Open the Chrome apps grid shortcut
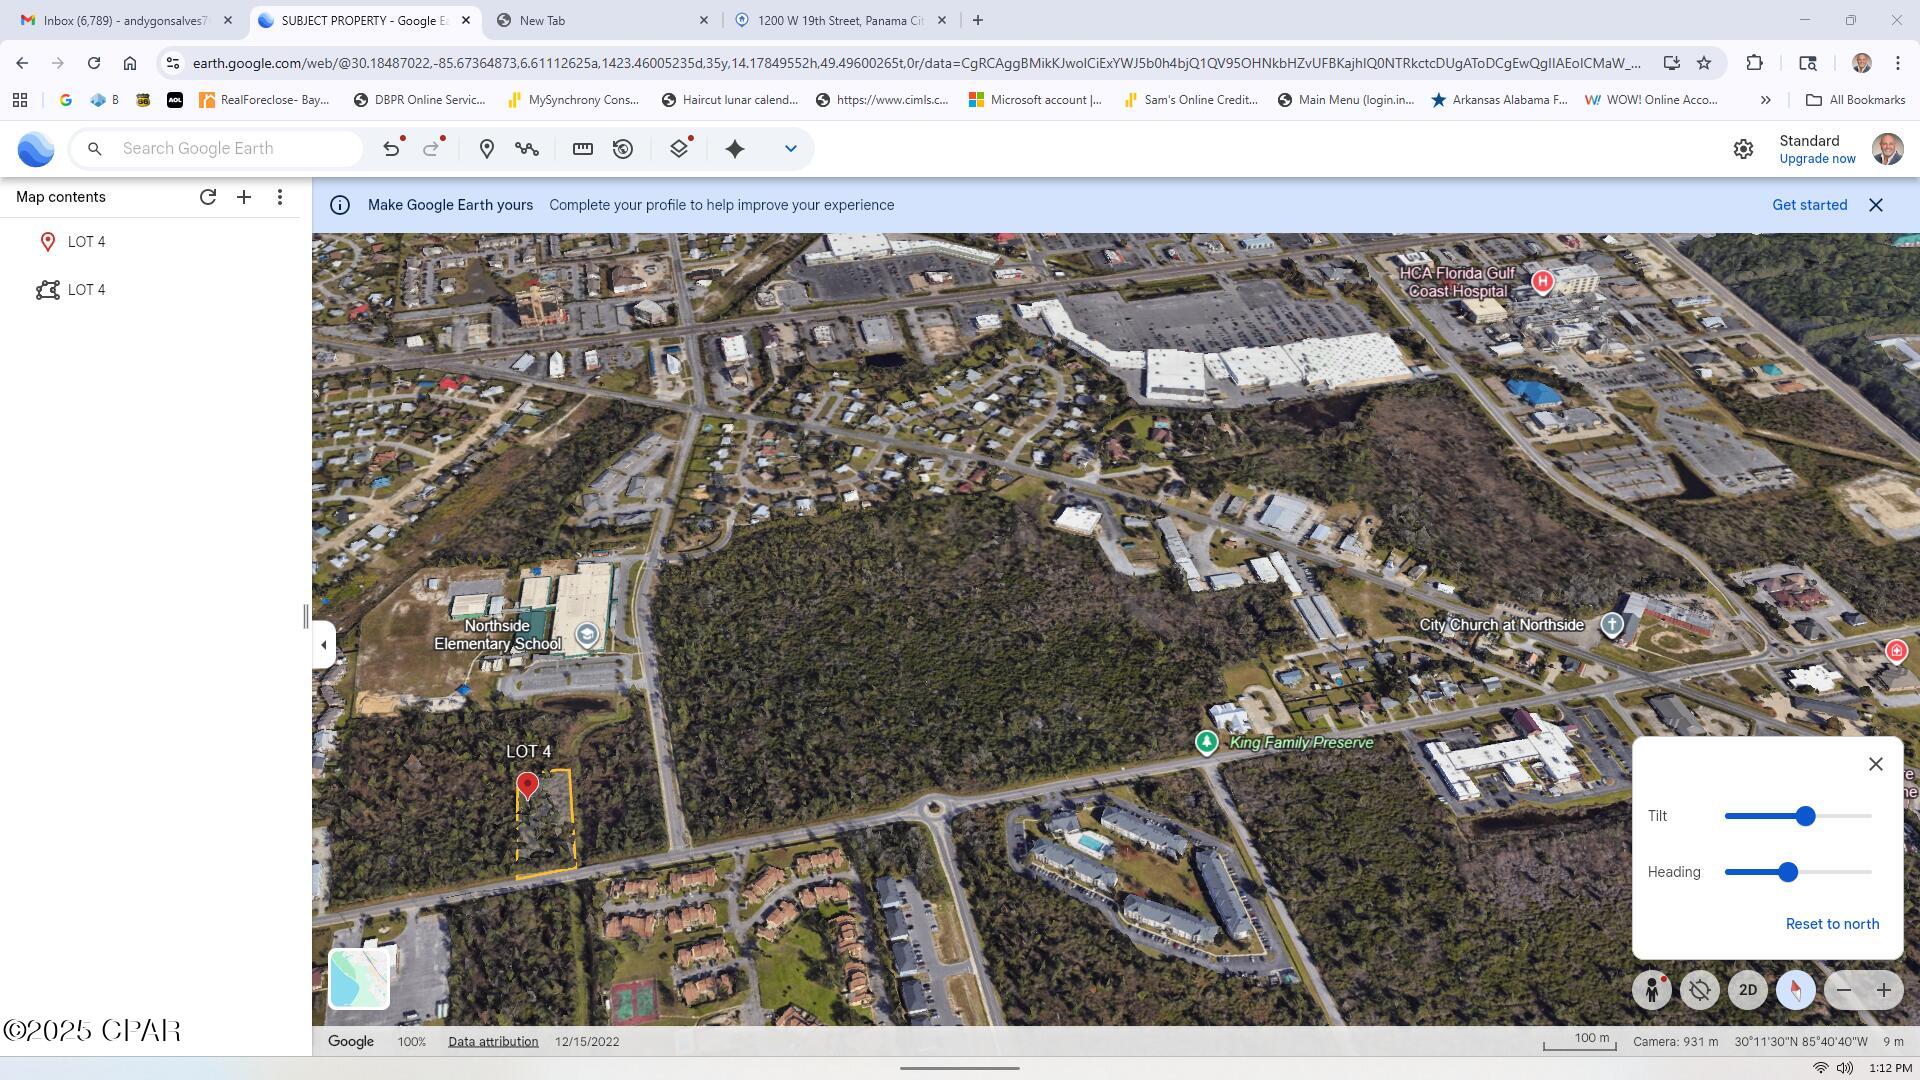Viewport: 1920px width, 1080px height. click(x=20, y=100)
